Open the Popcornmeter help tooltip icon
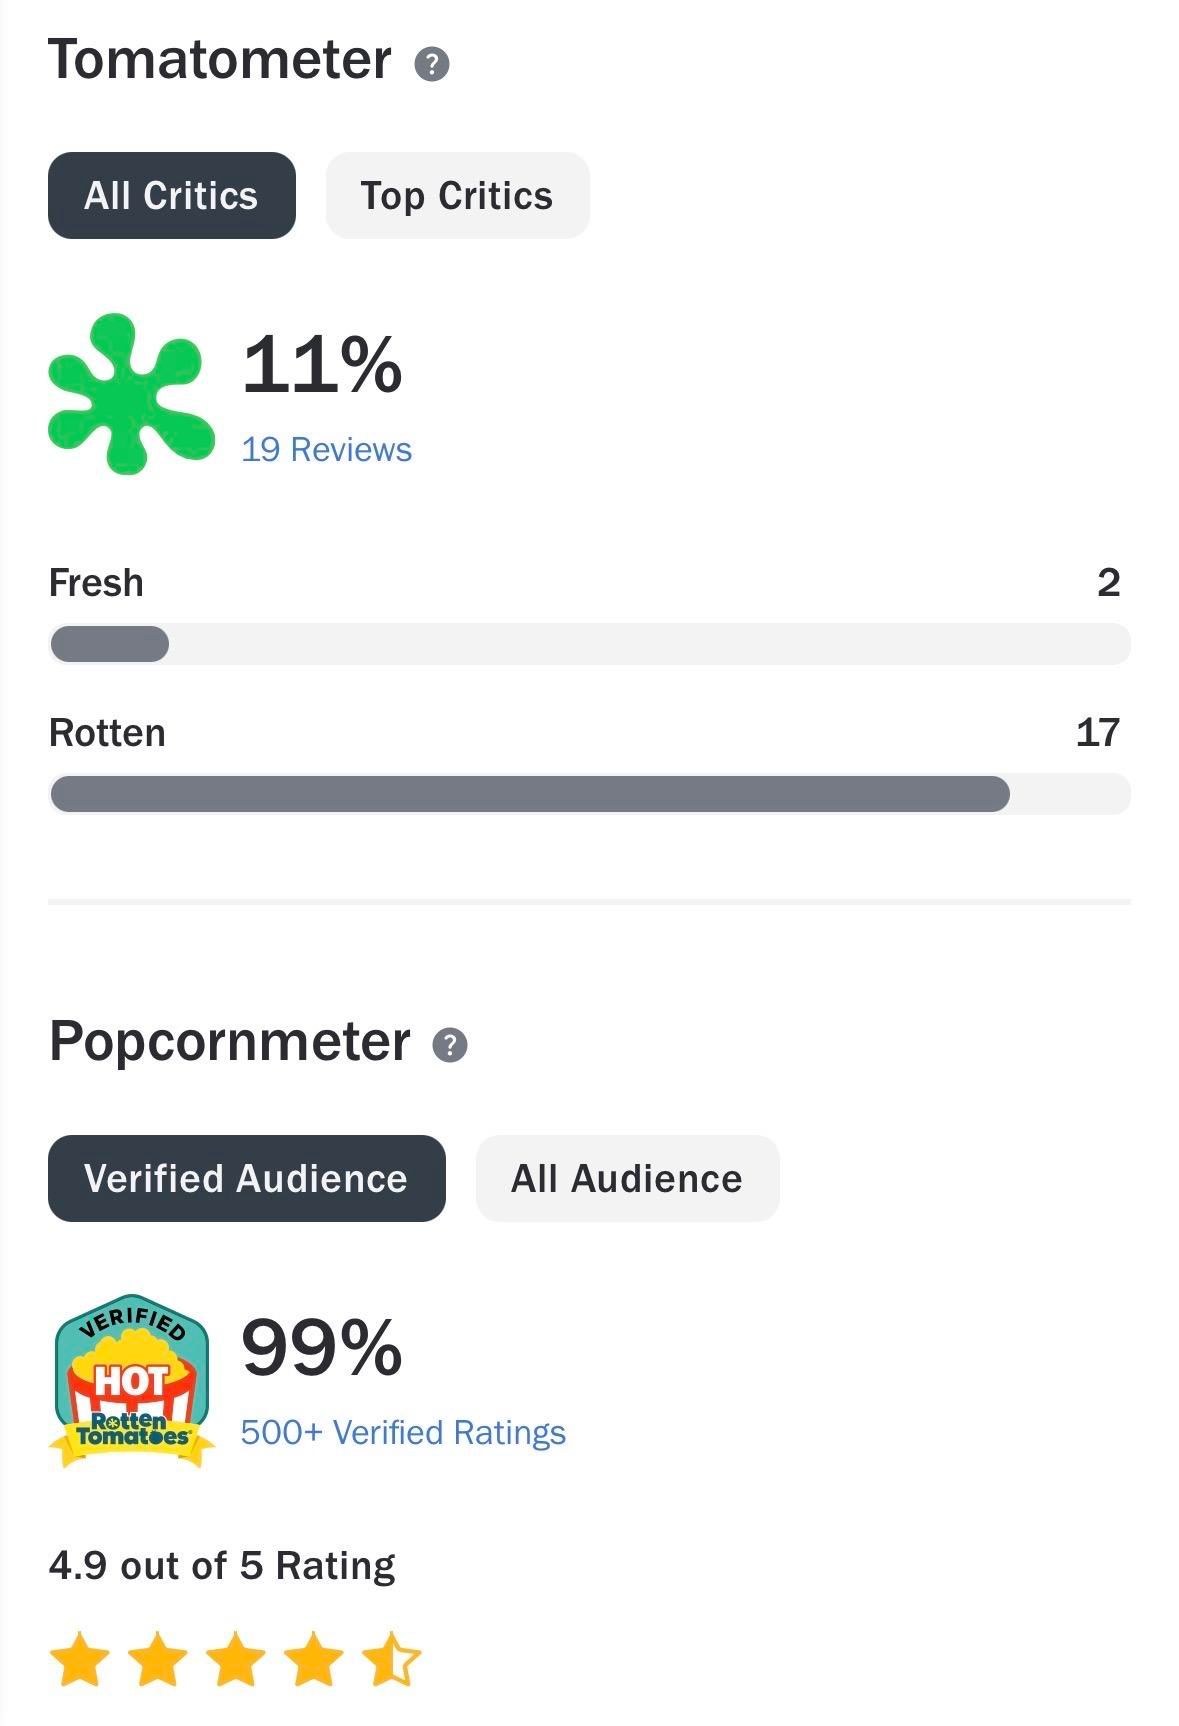This screenshot has height=1726, width=1179. tap(452, 1047)
